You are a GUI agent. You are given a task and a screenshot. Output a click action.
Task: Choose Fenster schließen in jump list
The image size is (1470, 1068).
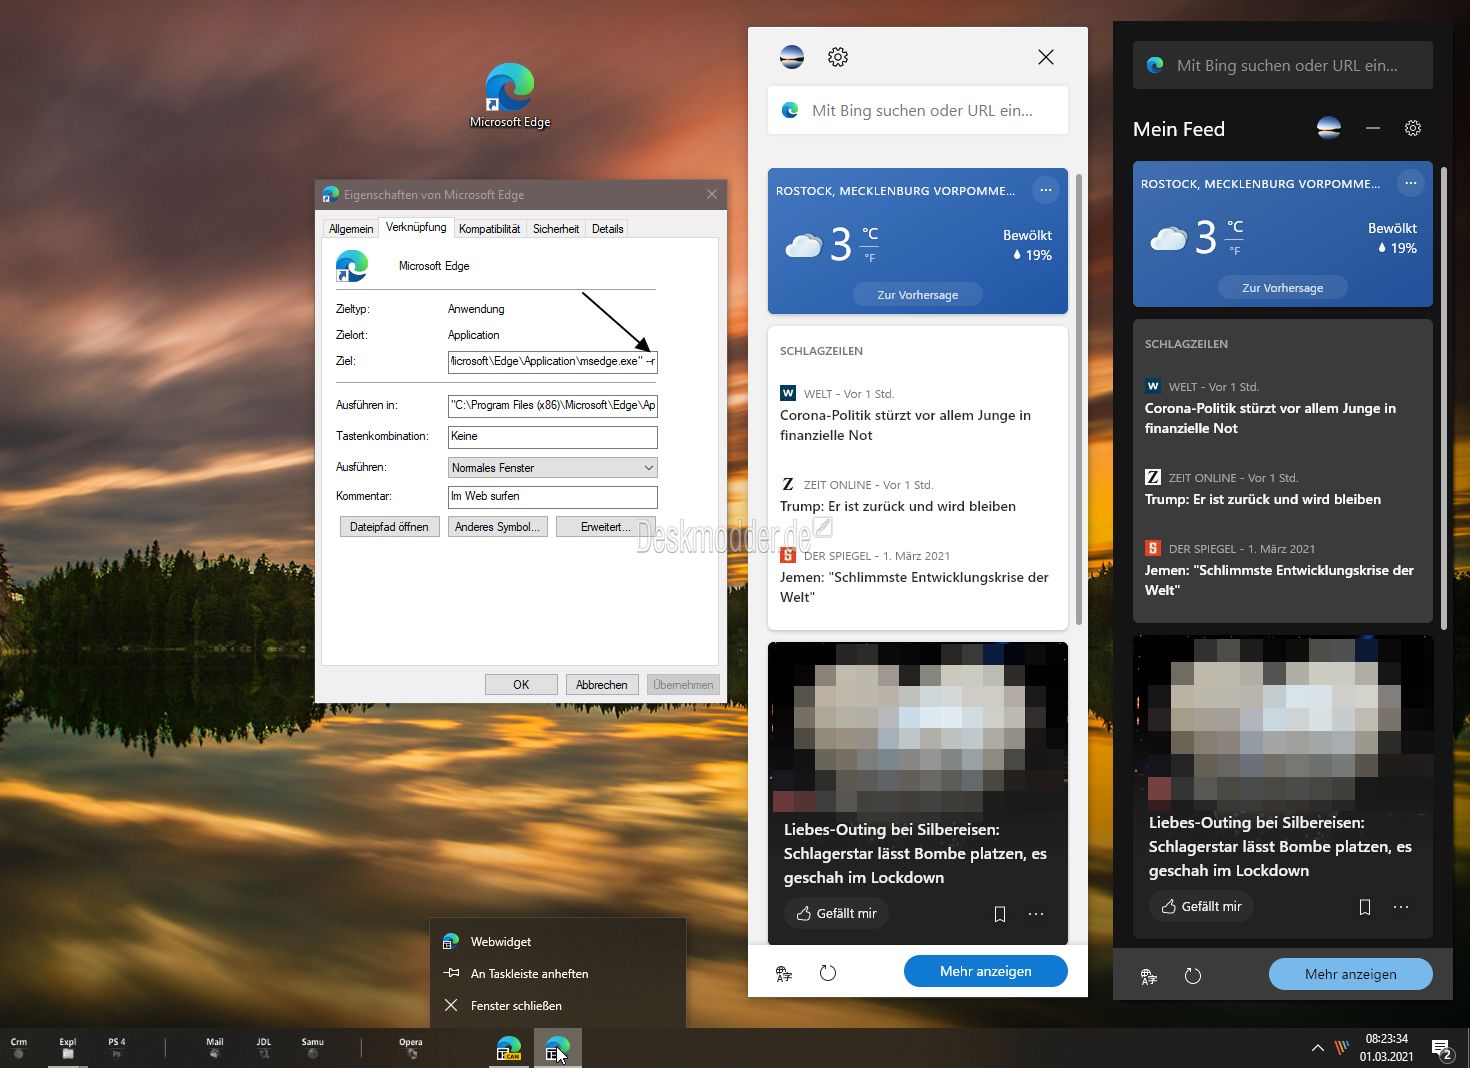(558, 1006)
